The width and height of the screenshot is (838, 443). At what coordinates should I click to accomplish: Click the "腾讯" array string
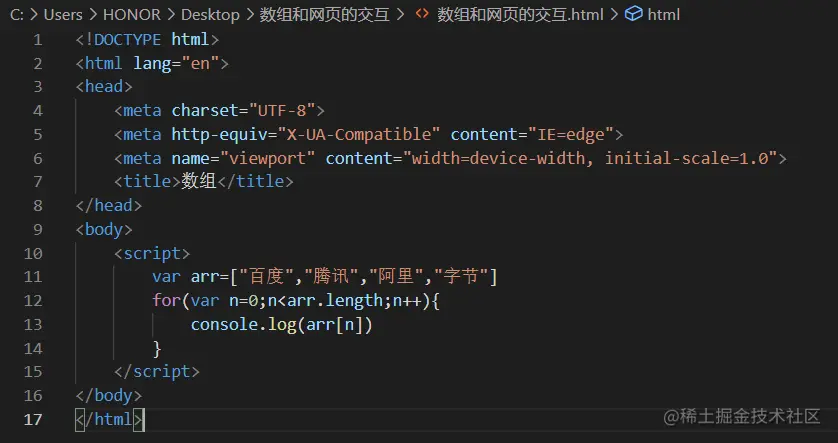pyautogui.click(x=331, y=276)
